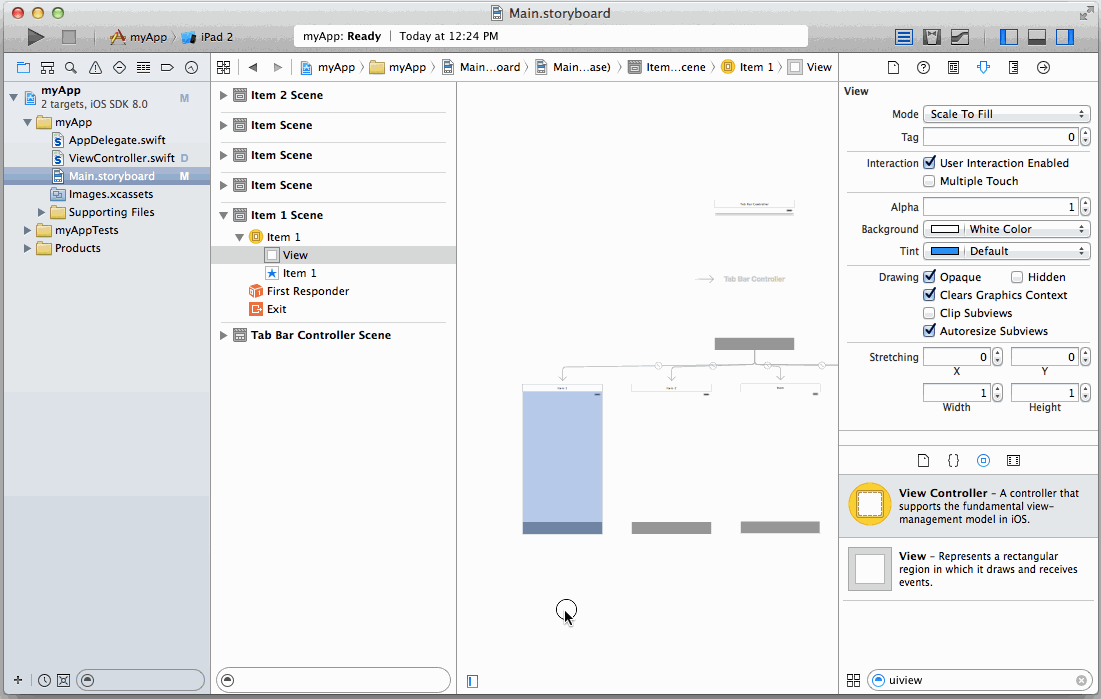
Task: Select First Responder in outline
Action: coord(308,291)
